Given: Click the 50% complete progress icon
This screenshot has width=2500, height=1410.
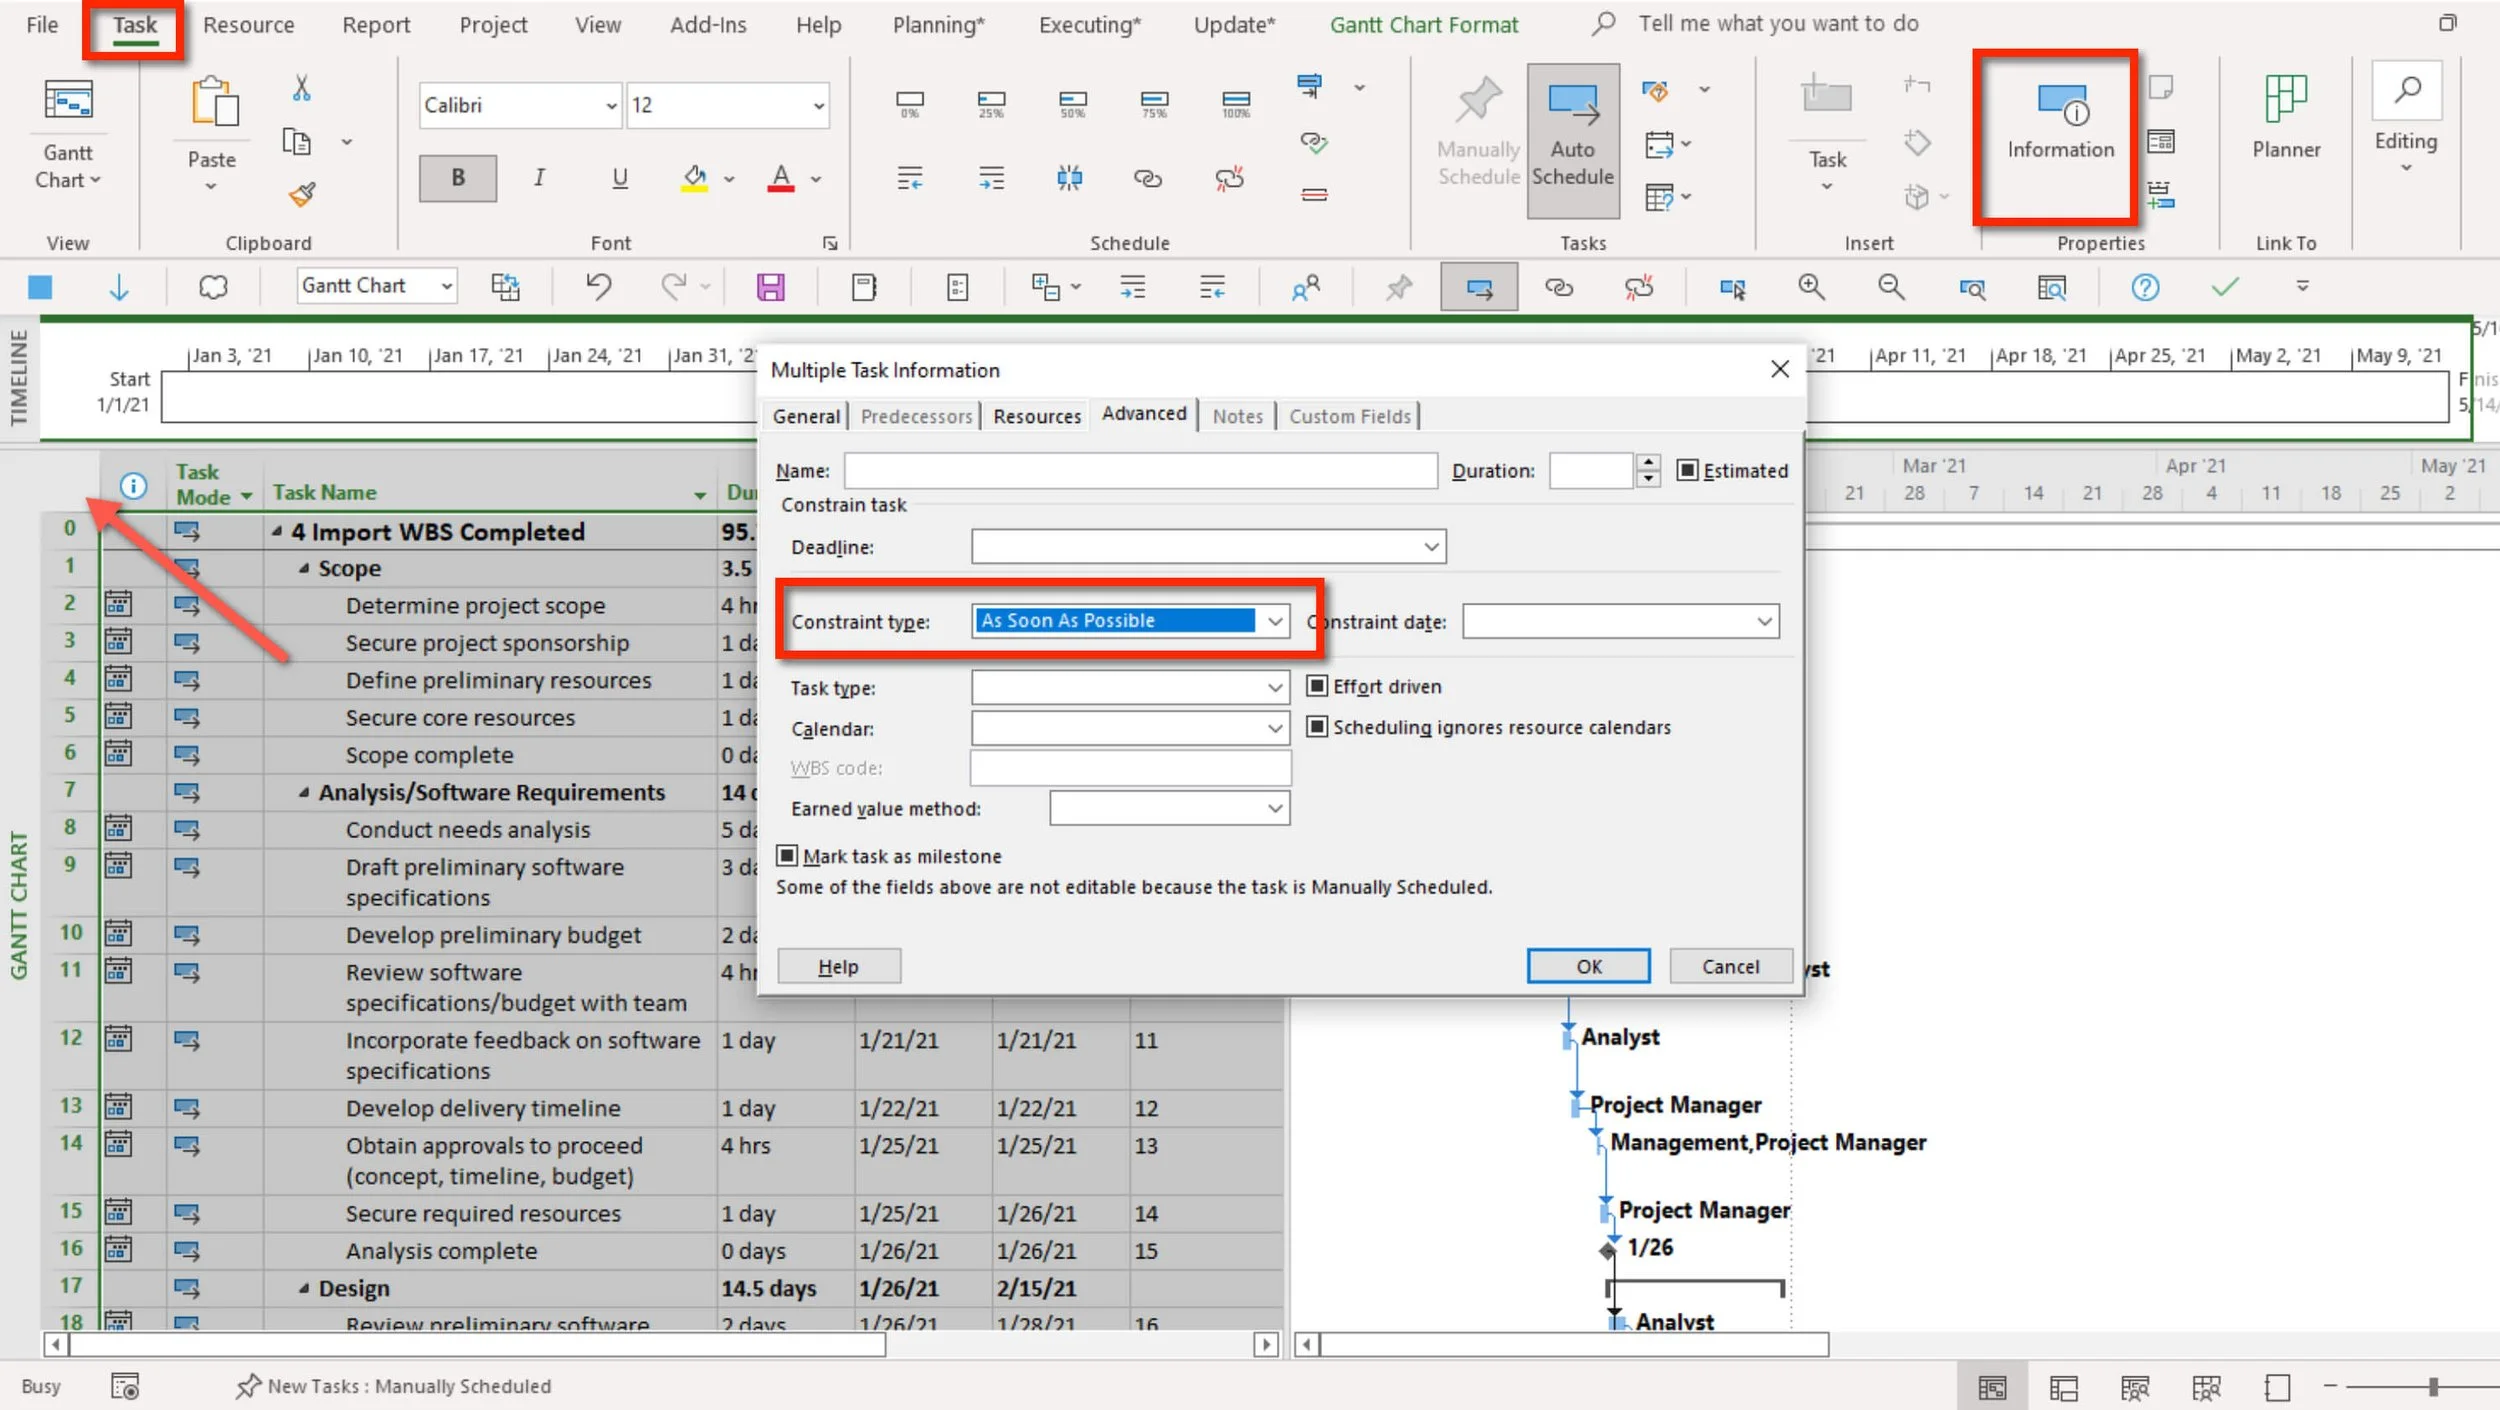Looking at the screenshot, I should pos(1072,103).
